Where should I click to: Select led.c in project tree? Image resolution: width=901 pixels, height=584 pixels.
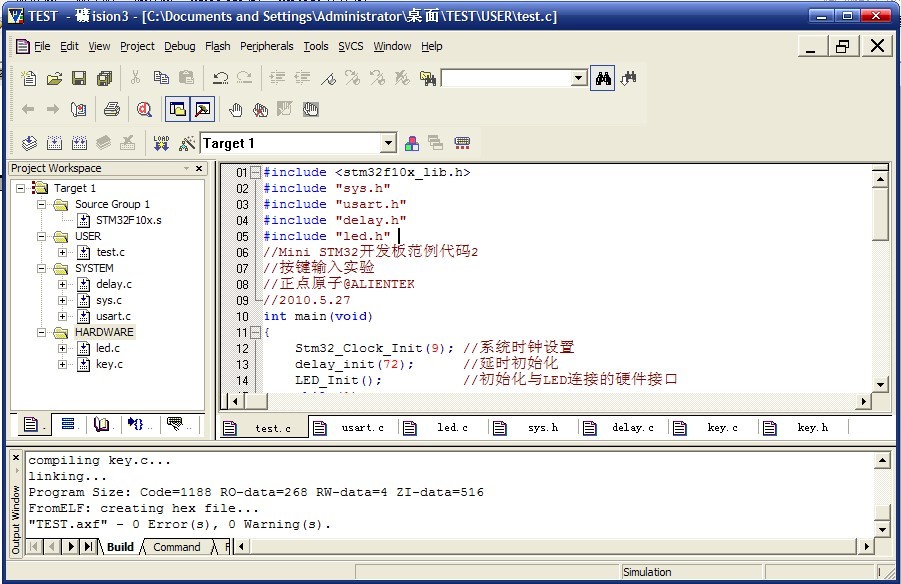click(x=107, y=348)
